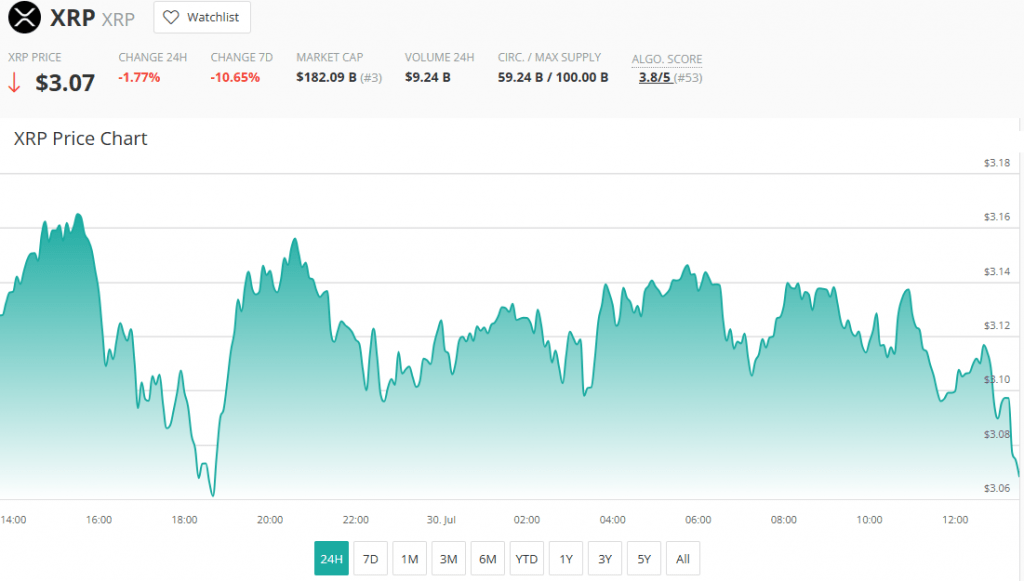Click the -1.77% 24H change value
This screenshot has width=1024, height=581.
click(x=139, y=77)
